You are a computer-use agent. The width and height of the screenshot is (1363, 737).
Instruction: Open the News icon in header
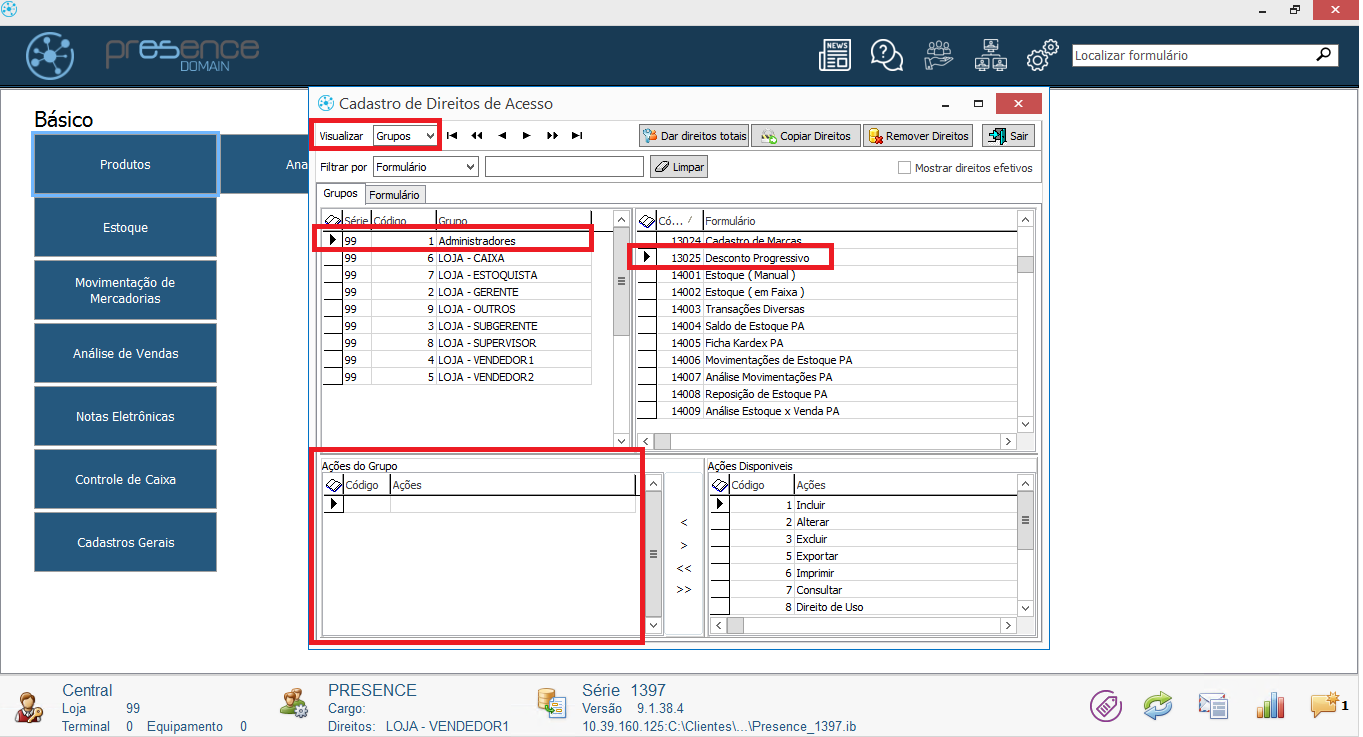pyautogui.click(x=834, y=56)
